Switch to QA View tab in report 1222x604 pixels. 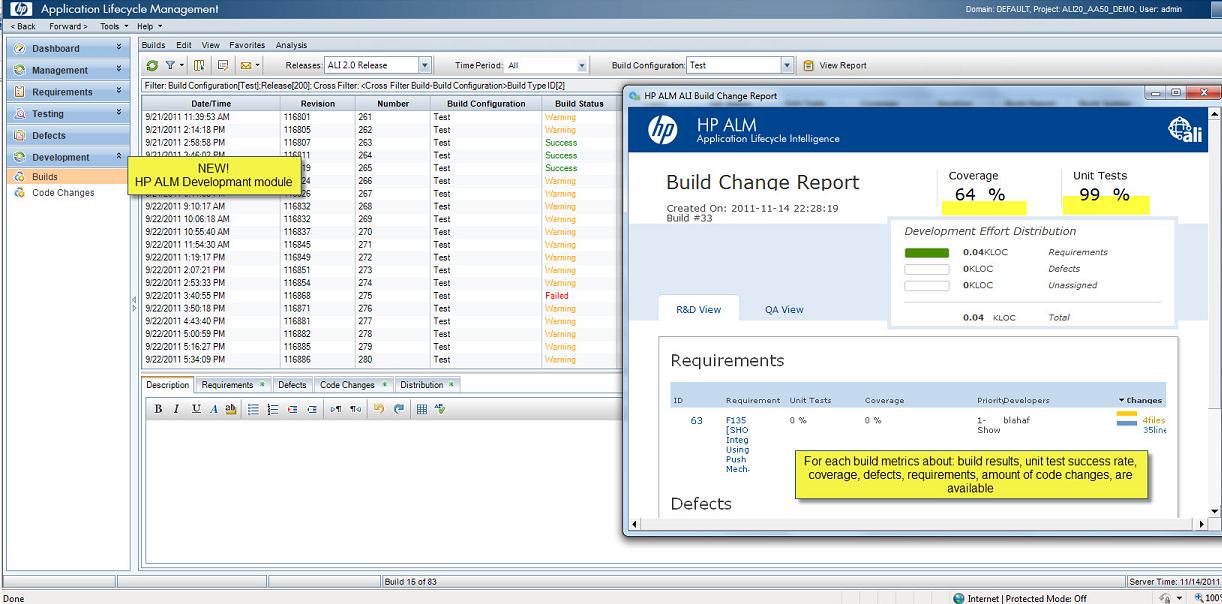click(784, 310)
